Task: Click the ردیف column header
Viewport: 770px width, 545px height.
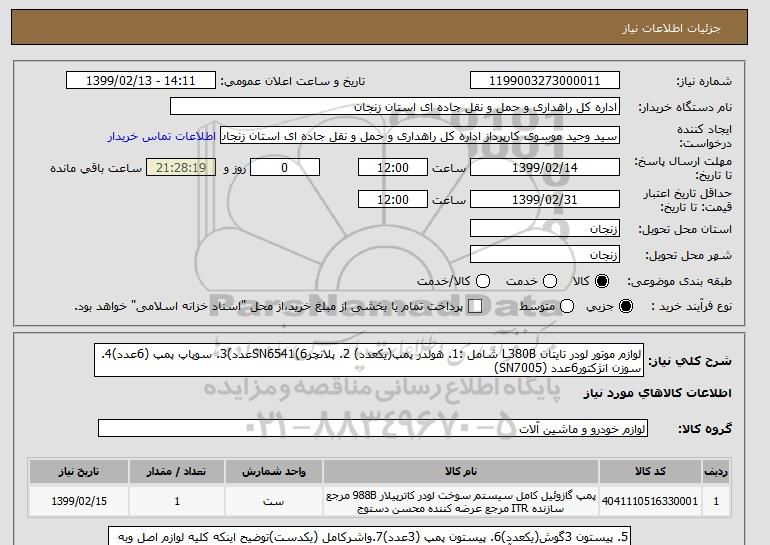Action: click(x=716, y=471)
